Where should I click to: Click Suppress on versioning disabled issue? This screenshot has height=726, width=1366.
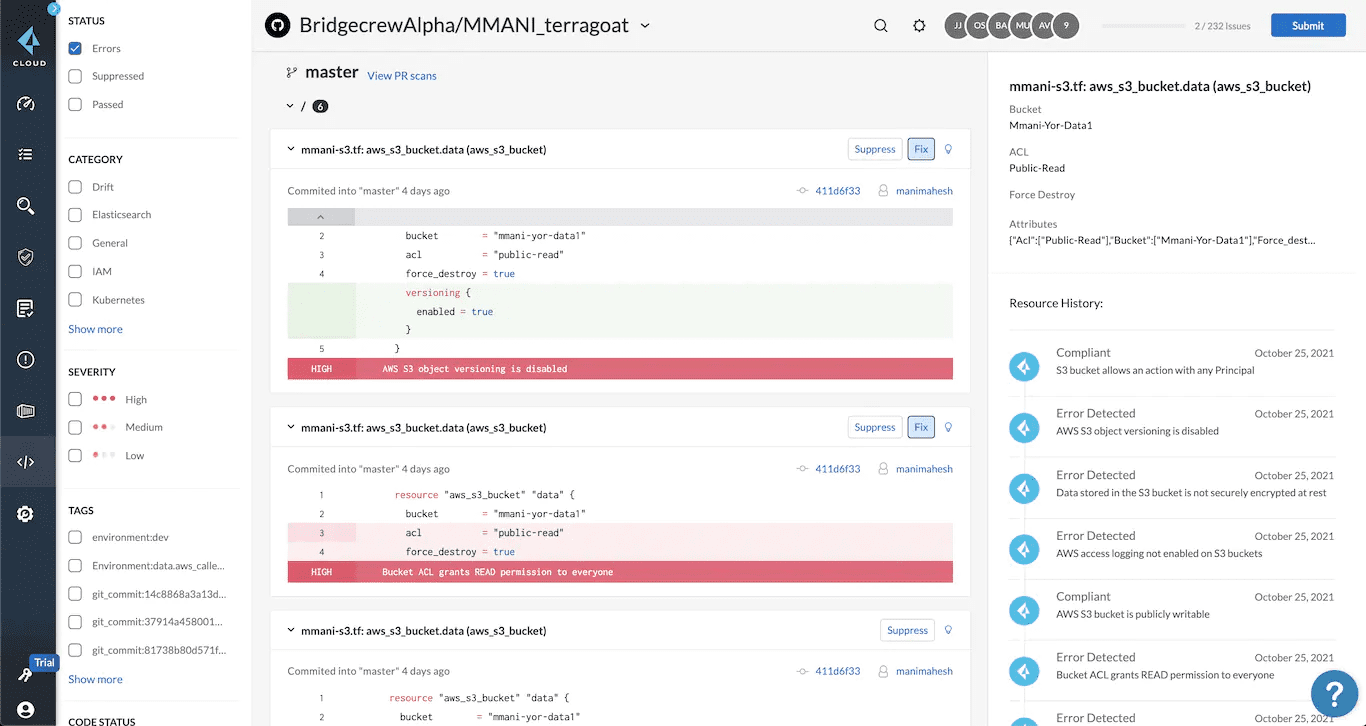[x=875, y=149]
